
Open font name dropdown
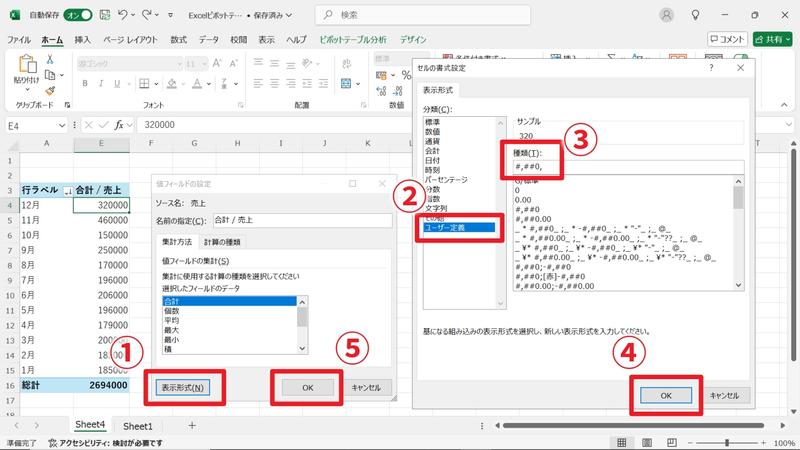[x=179, y=64]
